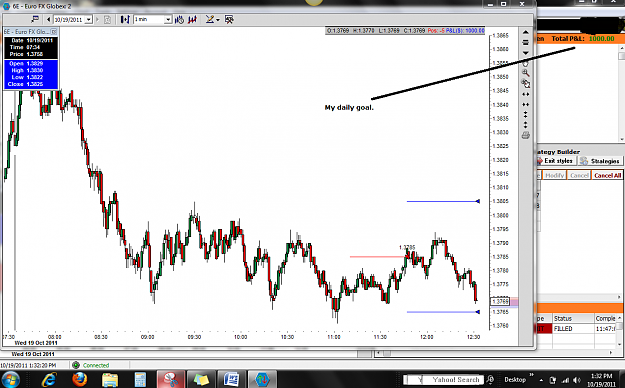Click the taskbar clock 1:32 PM
625x388 pixels.
pyautogui.click(x=601, y=380)
